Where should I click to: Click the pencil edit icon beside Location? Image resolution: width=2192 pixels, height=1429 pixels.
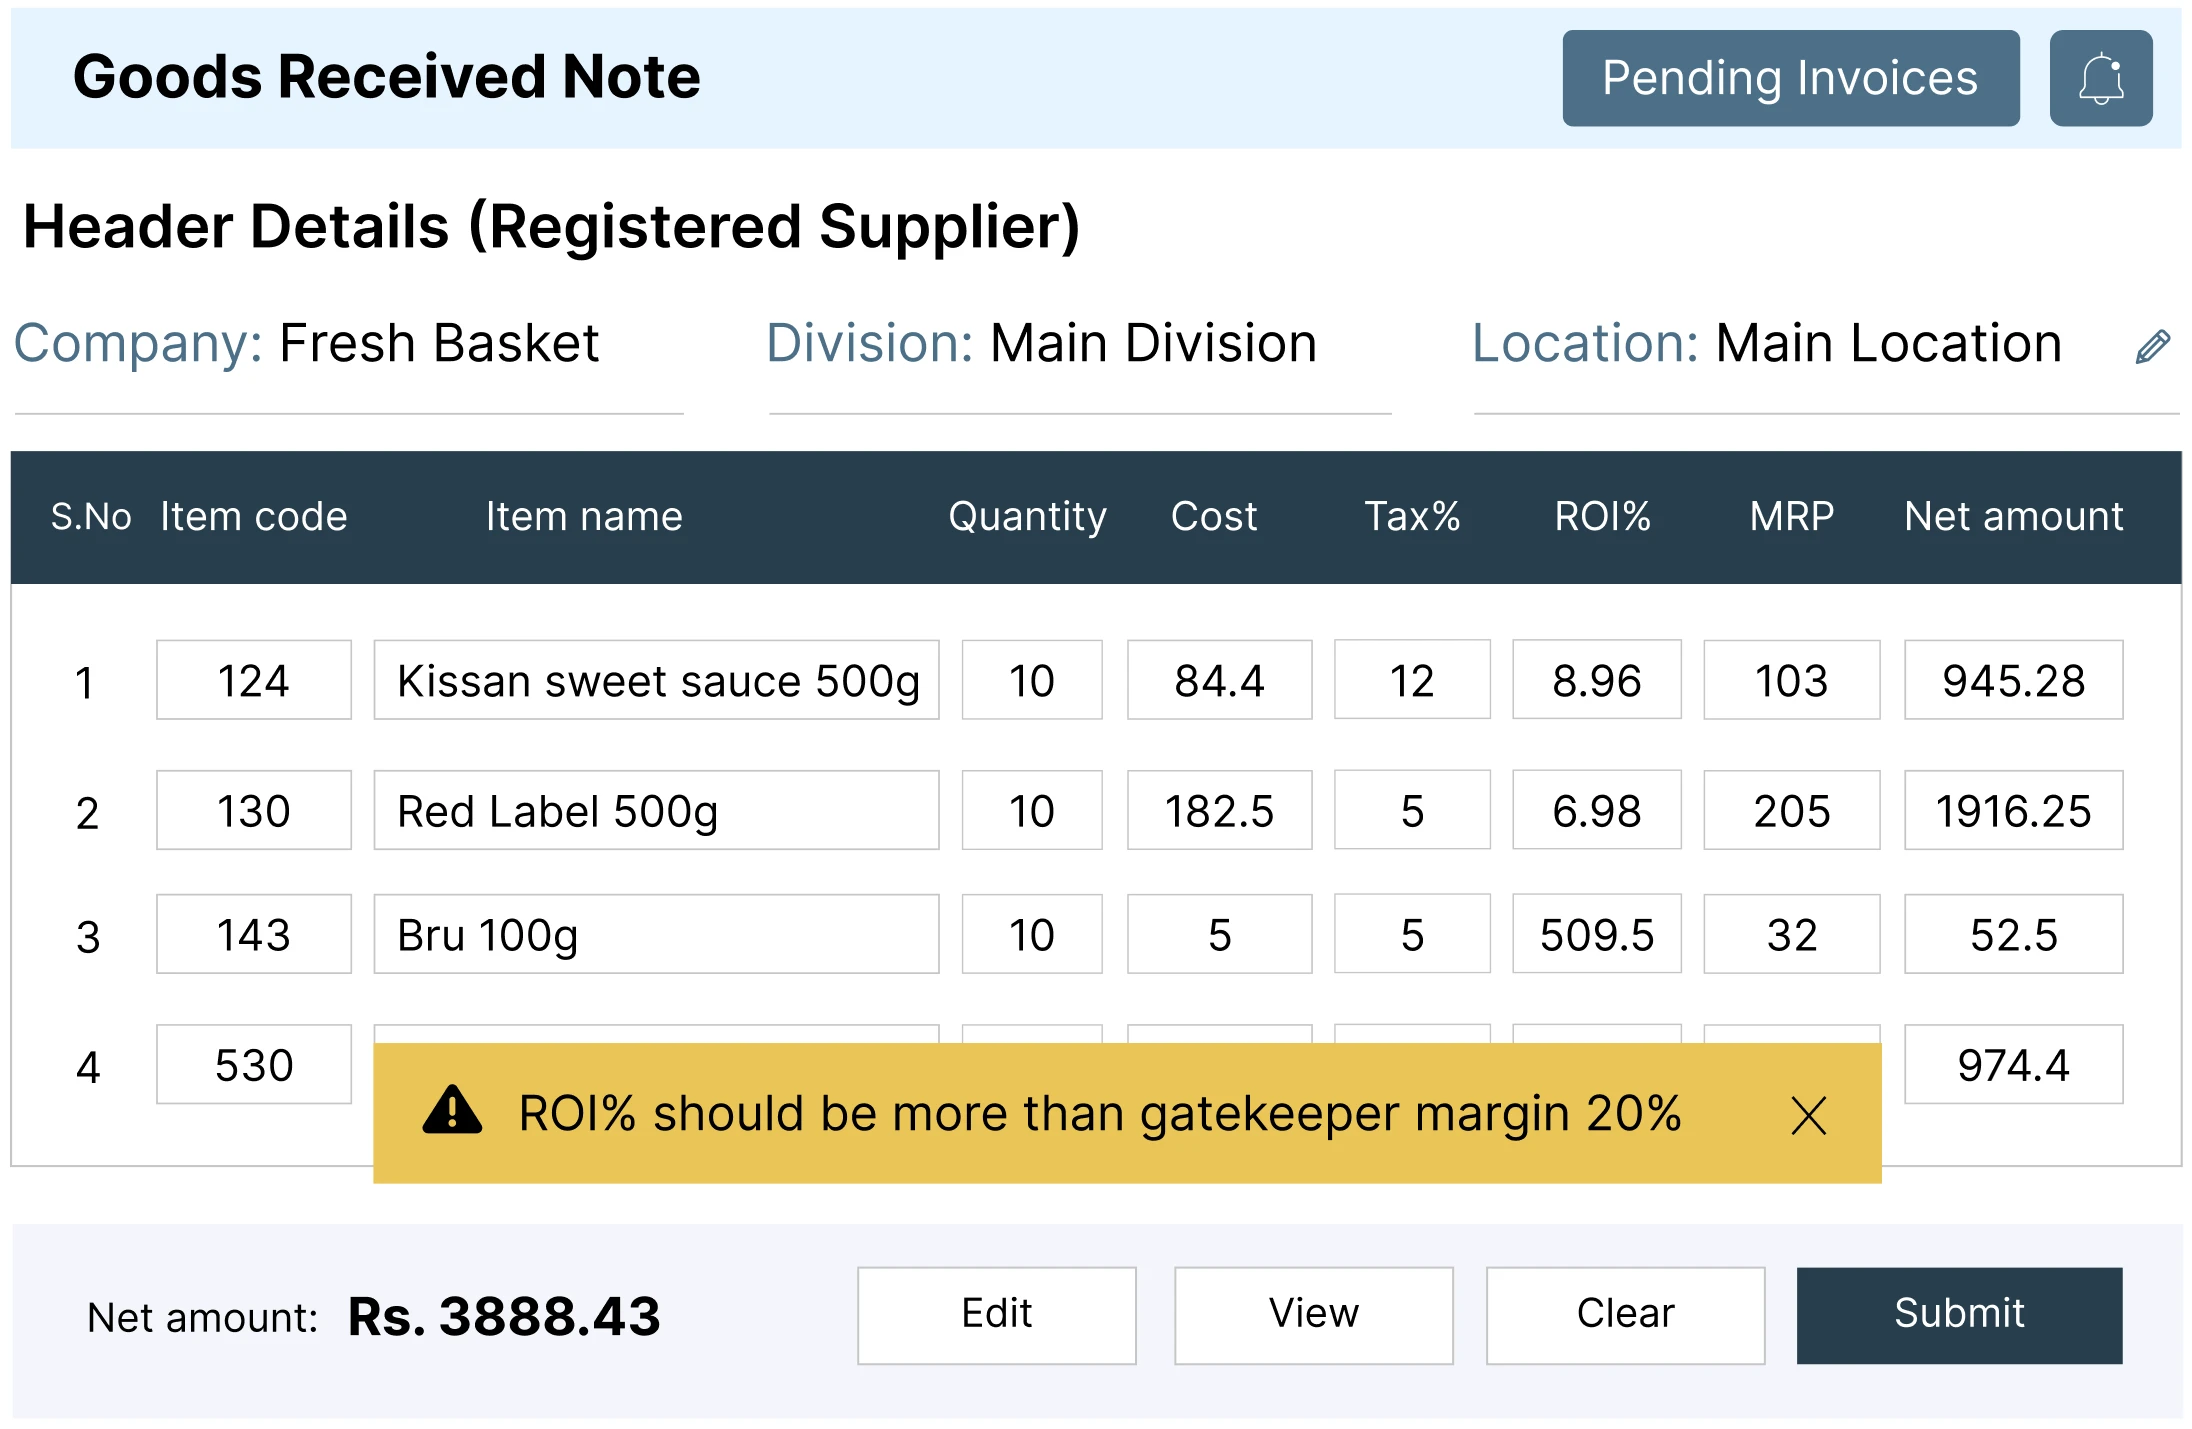[x=2152, y=346]
